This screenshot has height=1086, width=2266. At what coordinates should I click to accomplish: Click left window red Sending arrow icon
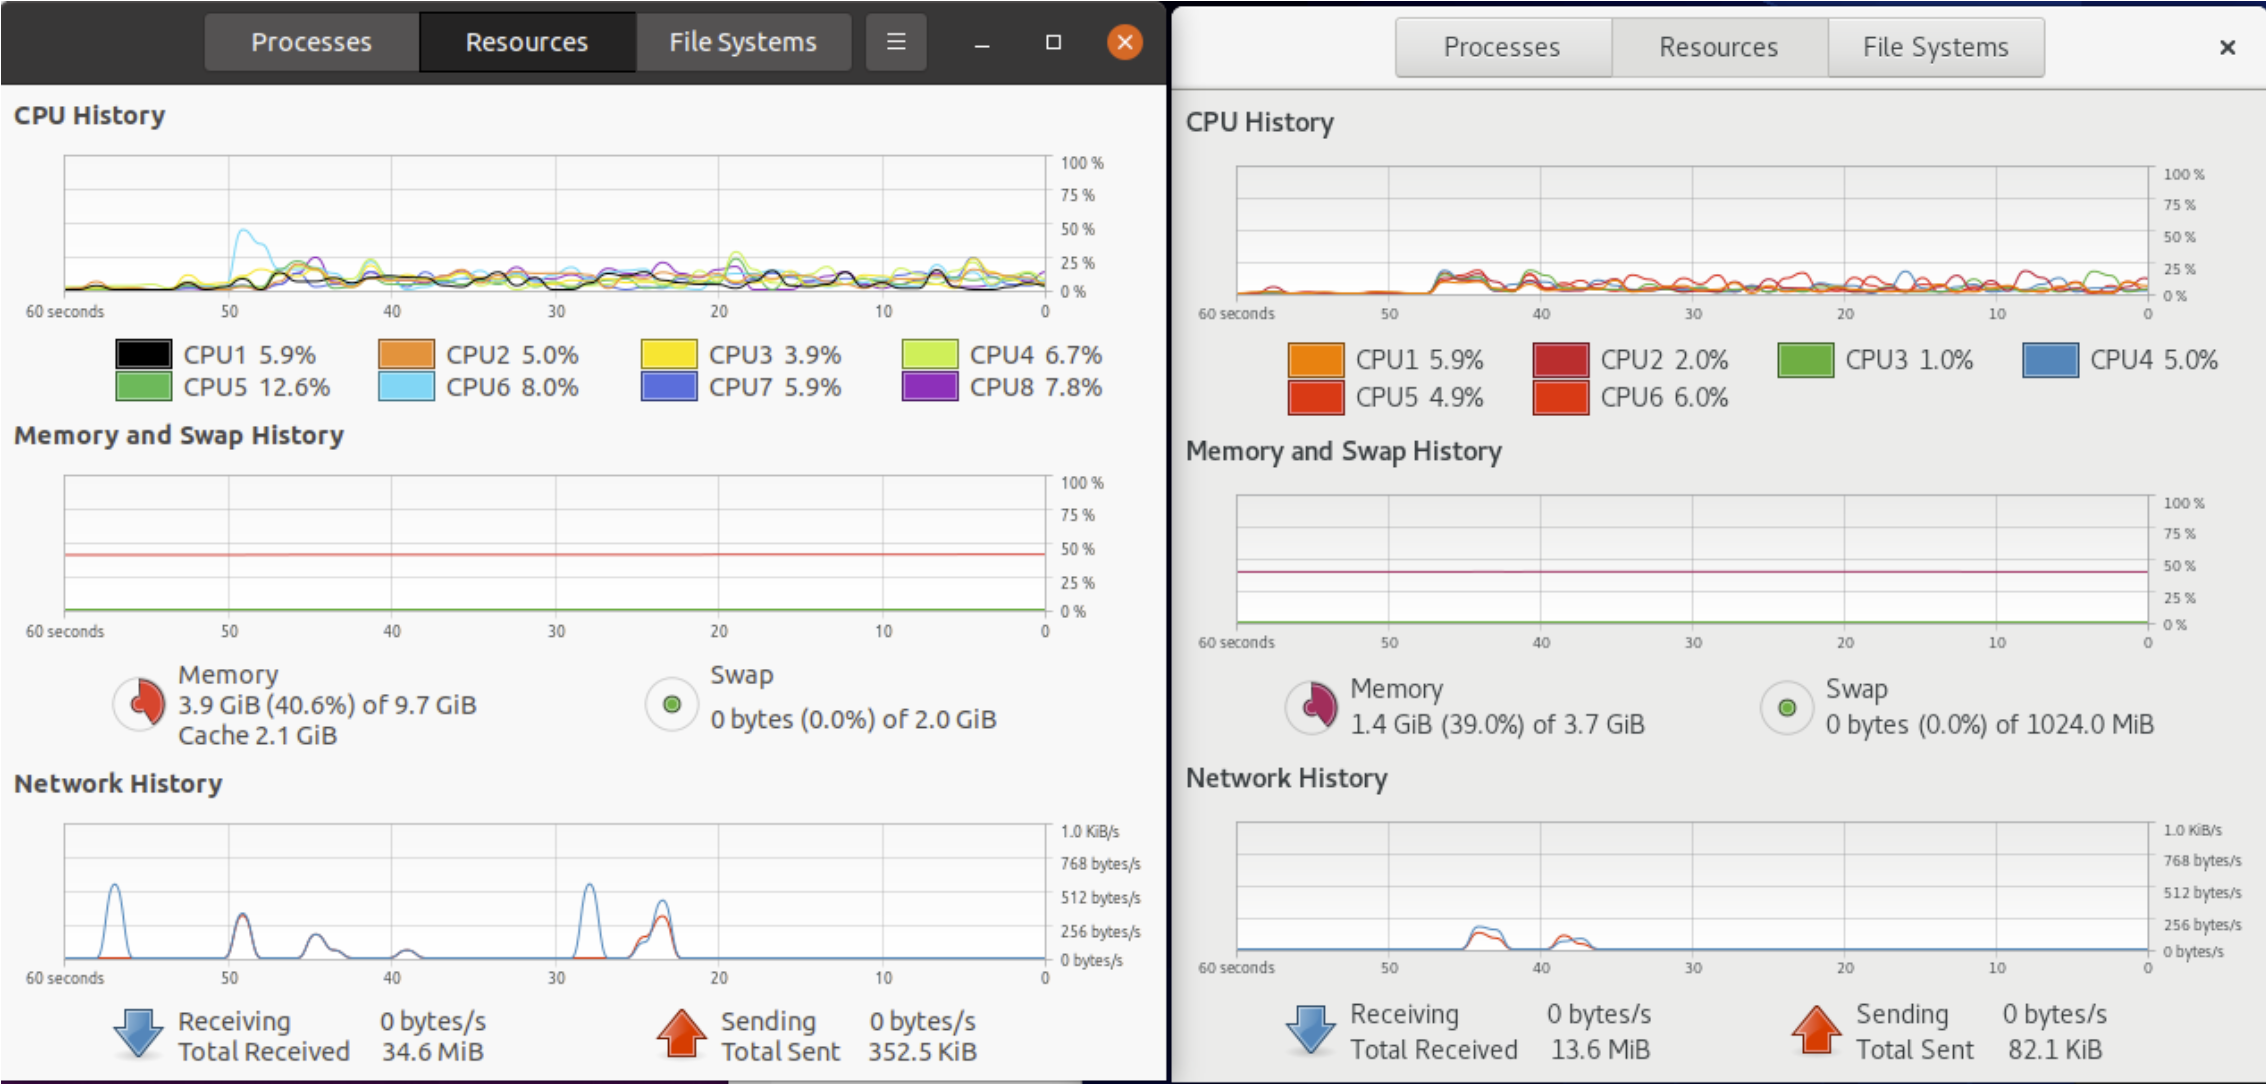682,1034
